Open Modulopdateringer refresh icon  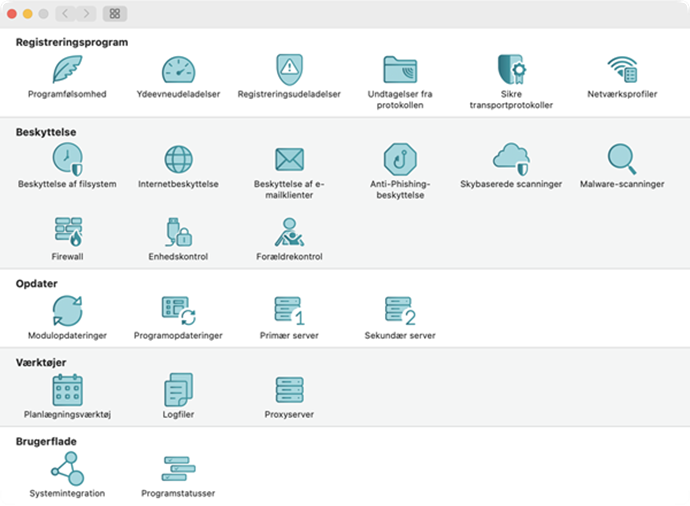point(67,311)
